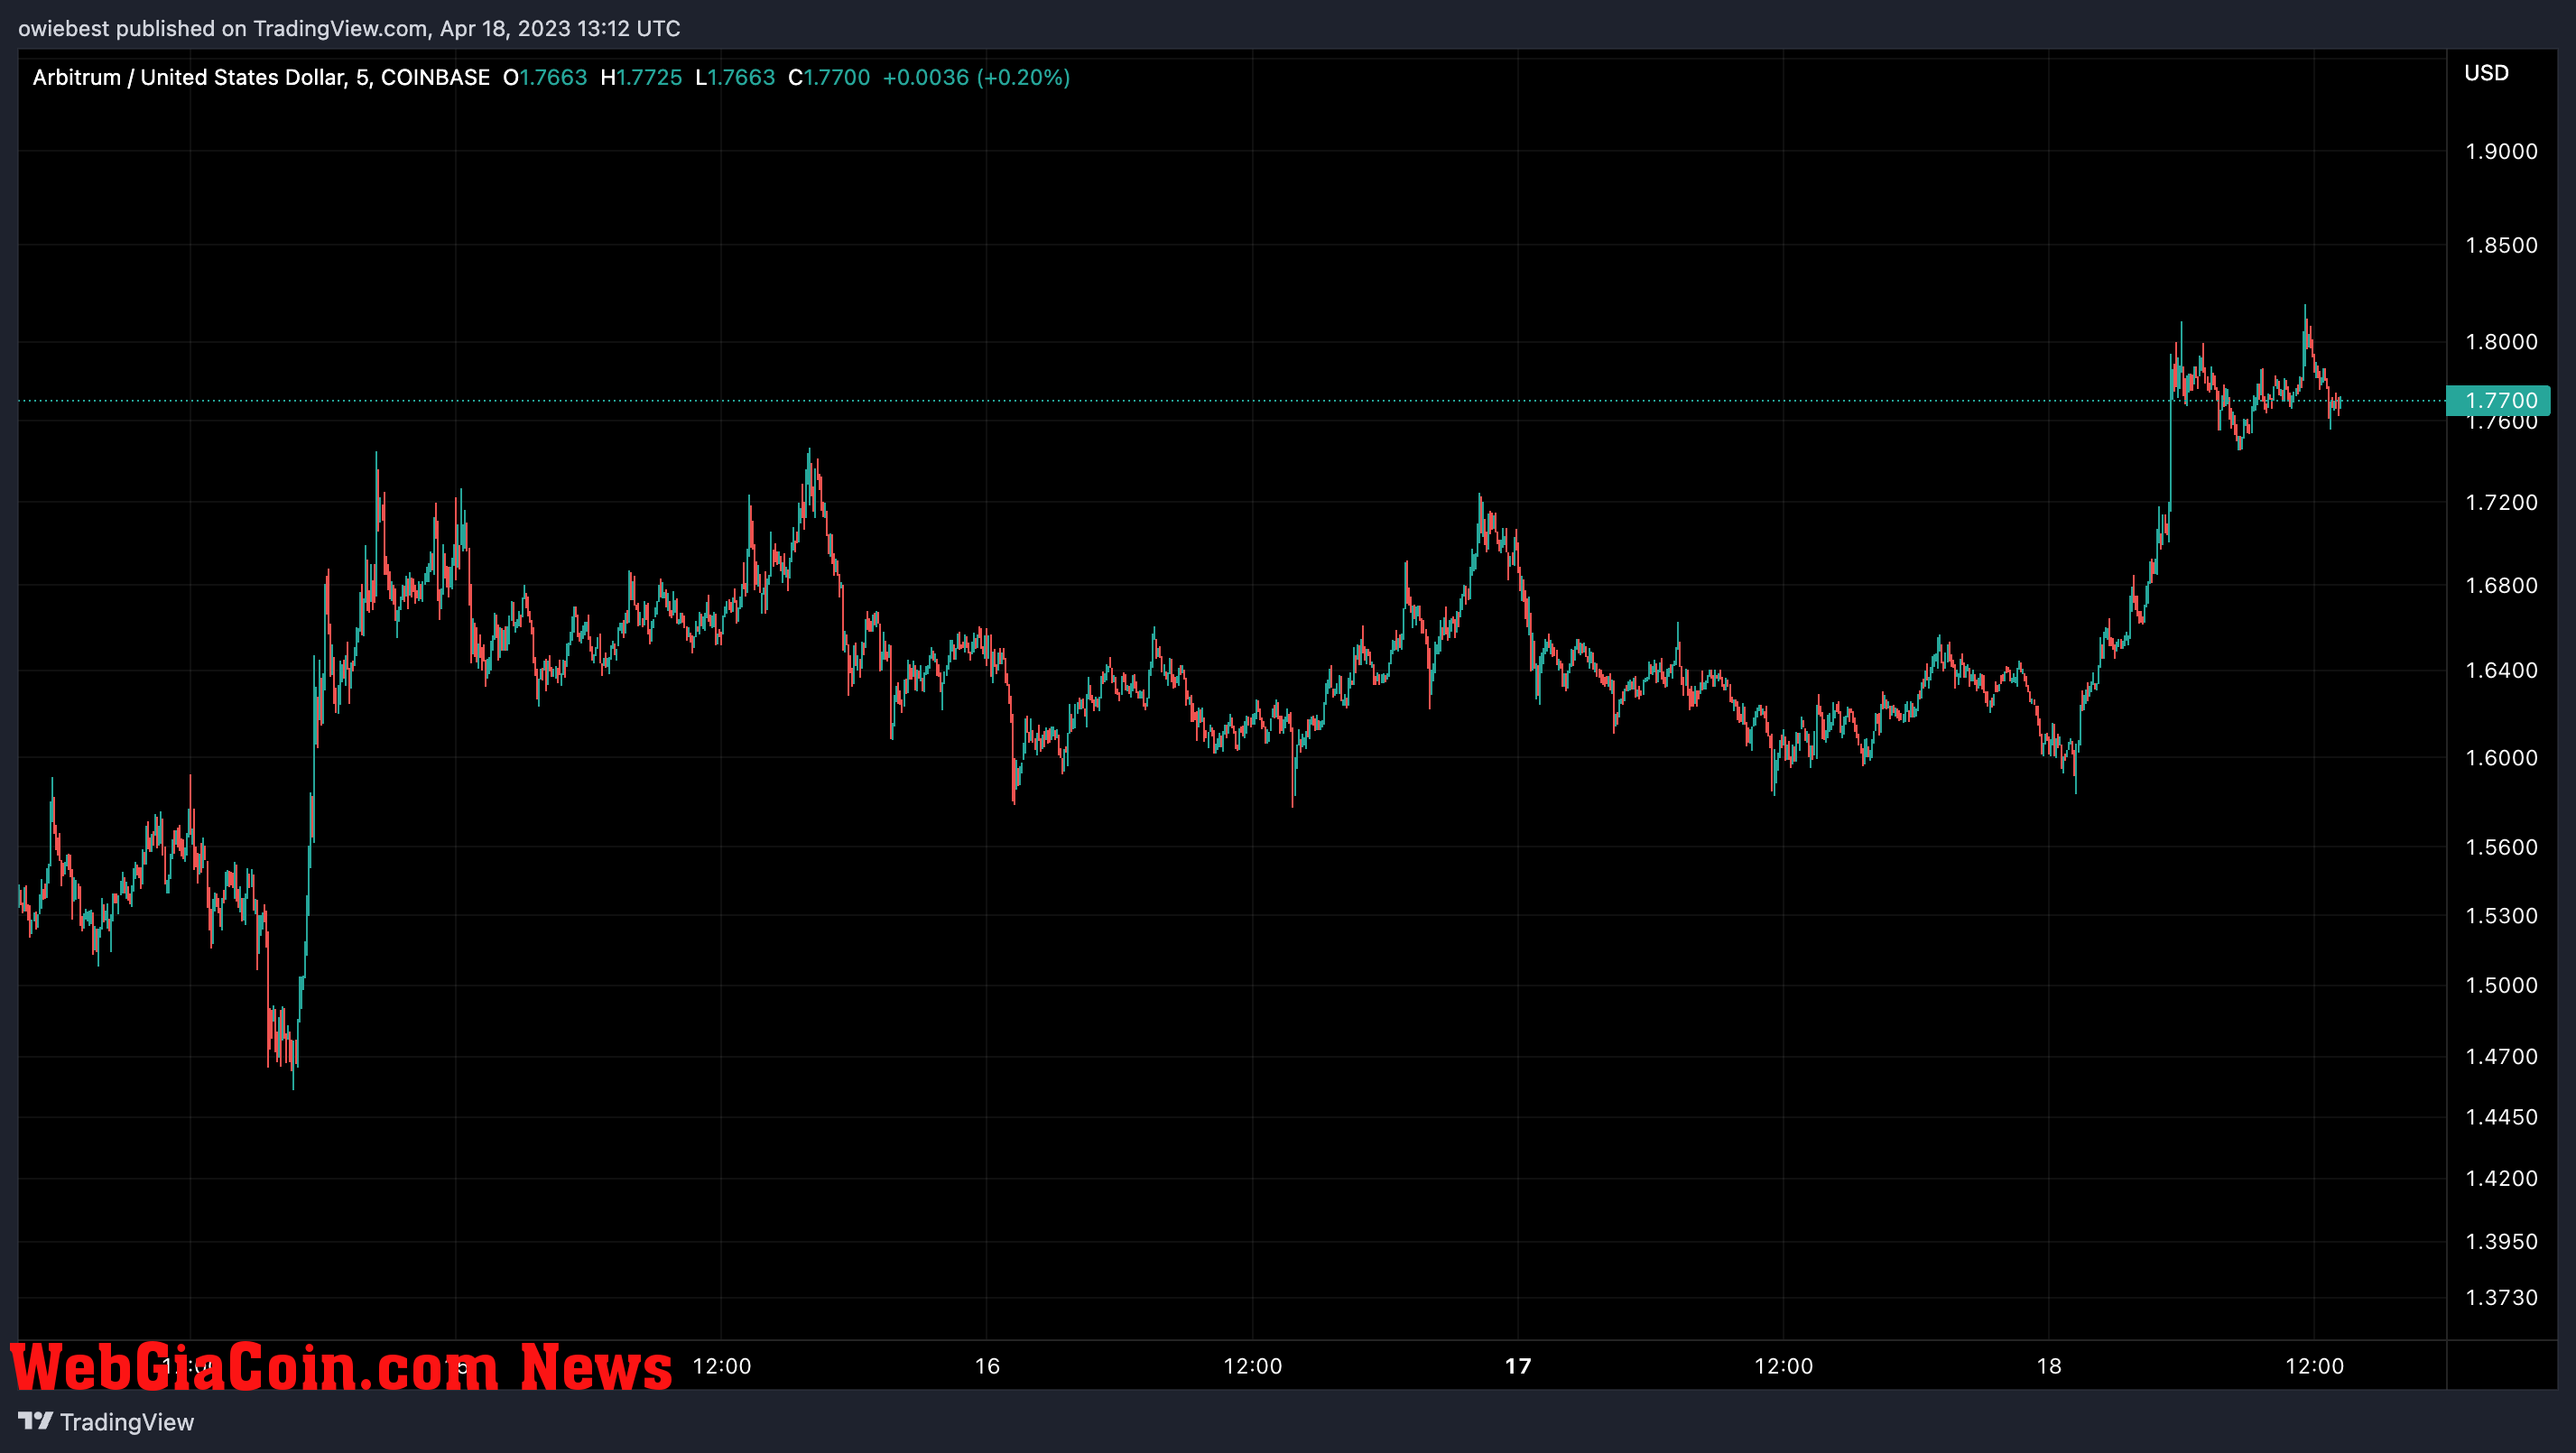Image resolution: width=2576 pixels, height=1453 pixels.
Task: Click the TradingView logo icon
Action: (x=35, y=1420)
